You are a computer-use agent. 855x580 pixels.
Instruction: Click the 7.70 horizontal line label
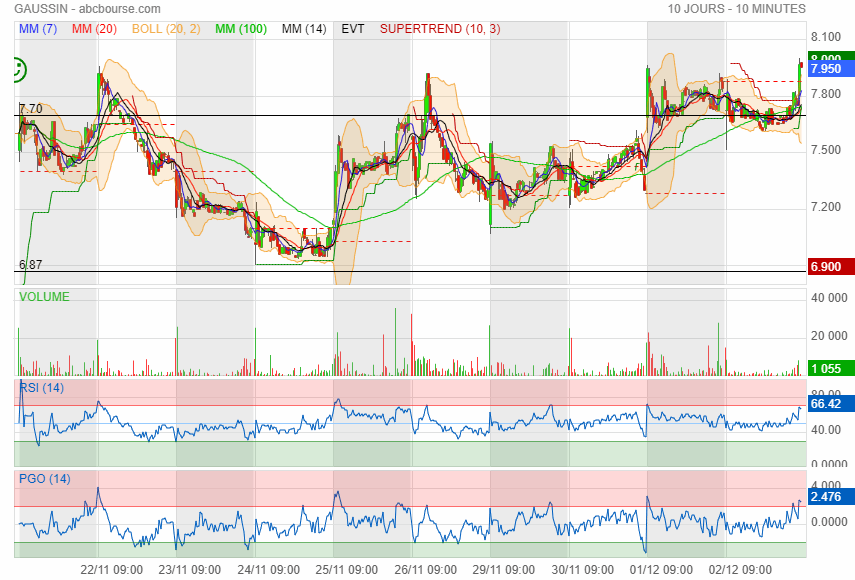31,108
